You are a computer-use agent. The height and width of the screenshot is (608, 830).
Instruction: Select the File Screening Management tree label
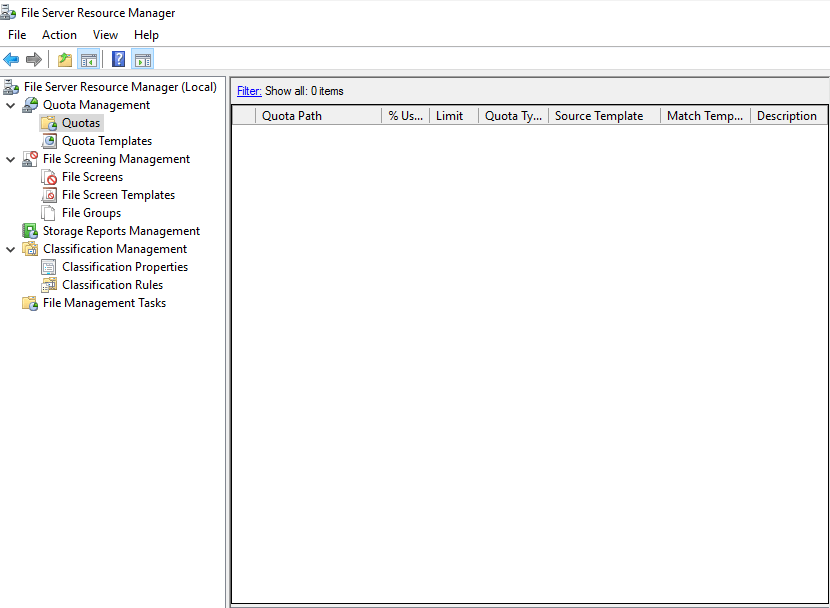116,159
